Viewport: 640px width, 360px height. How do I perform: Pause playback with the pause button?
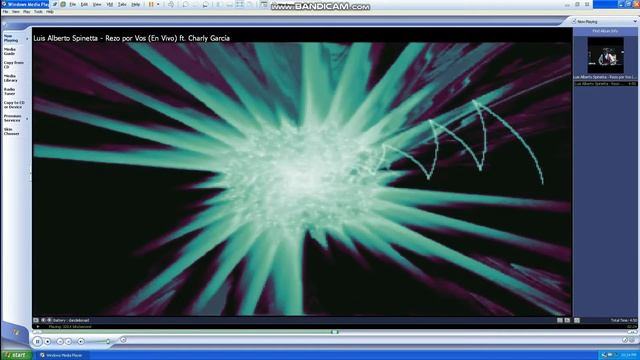[x=37, y=341]
